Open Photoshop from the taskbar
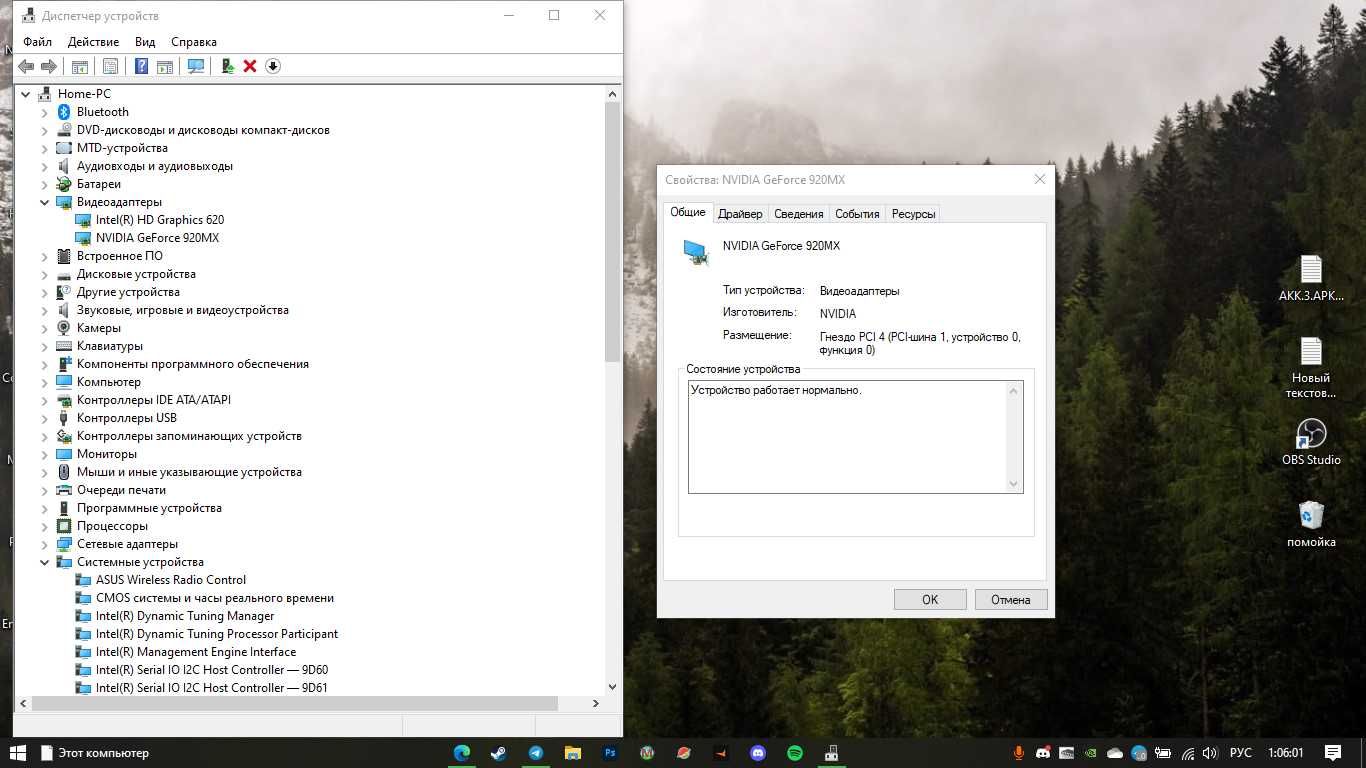1366x768 pixels. [610, 753]
